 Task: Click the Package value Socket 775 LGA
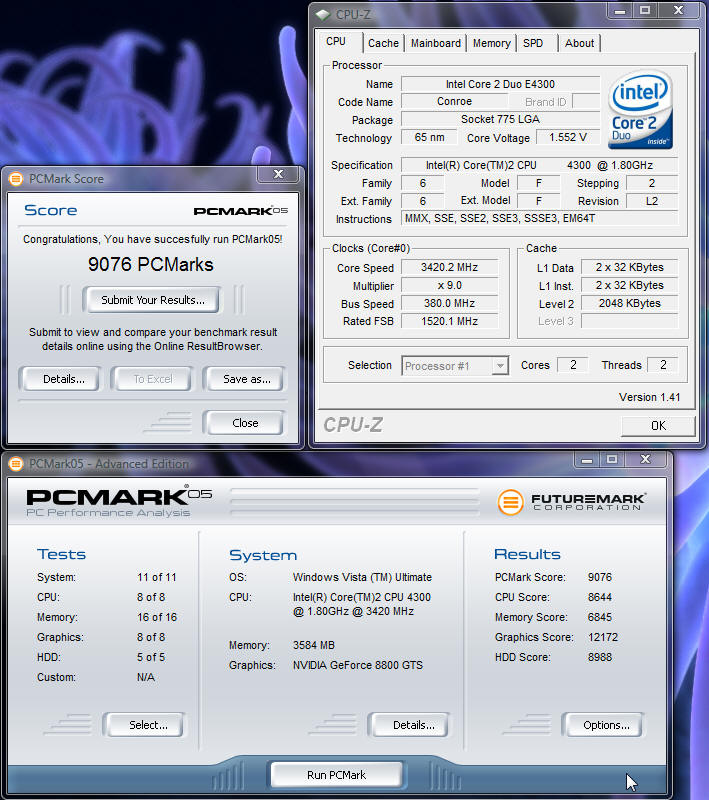(500, 119)
